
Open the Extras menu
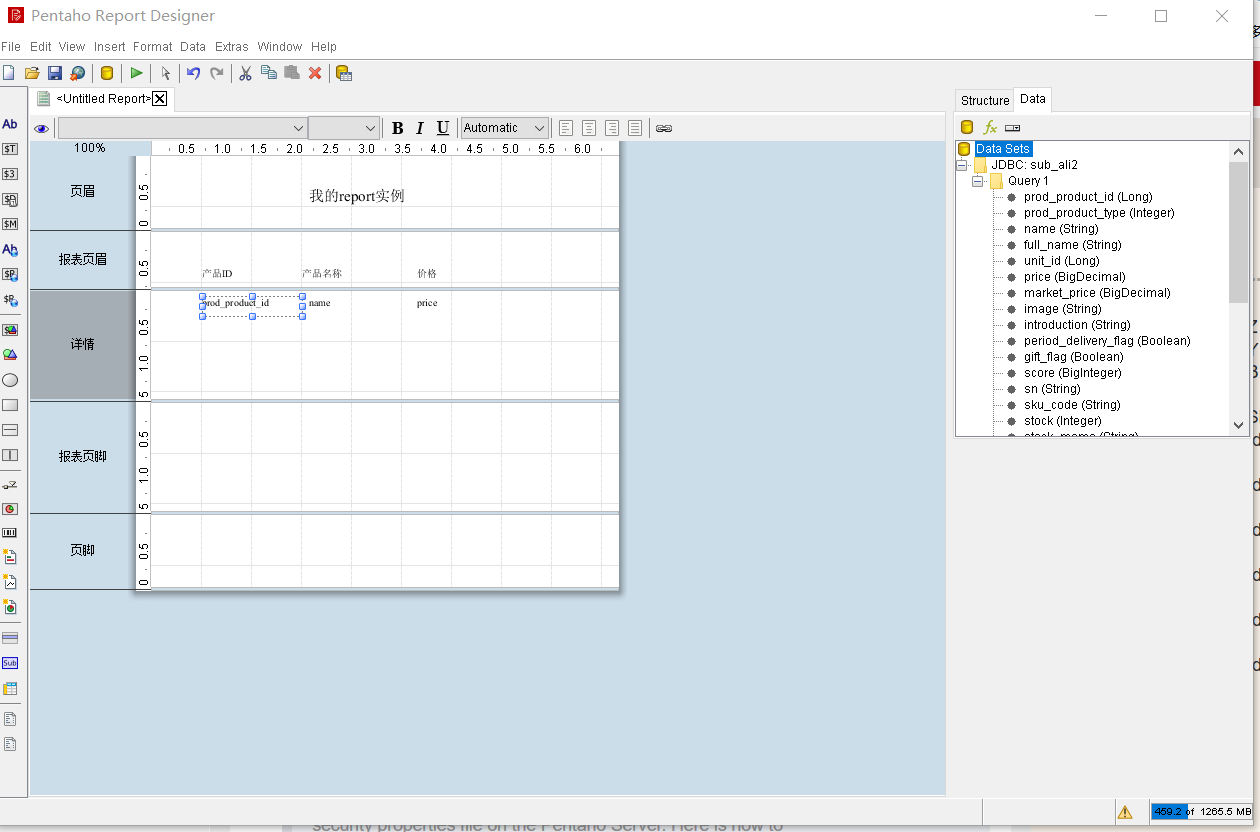pyautogui.click(x=232, y=47)
